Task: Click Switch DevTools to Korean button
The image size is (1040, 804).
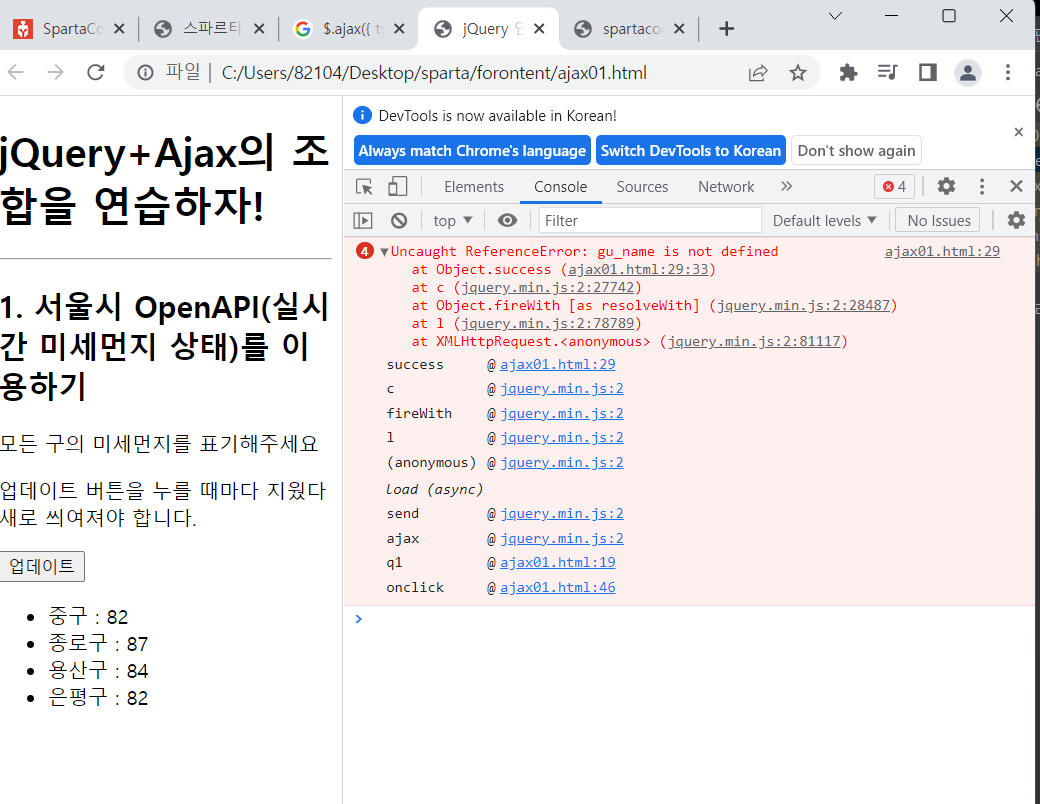Action: 690,151
